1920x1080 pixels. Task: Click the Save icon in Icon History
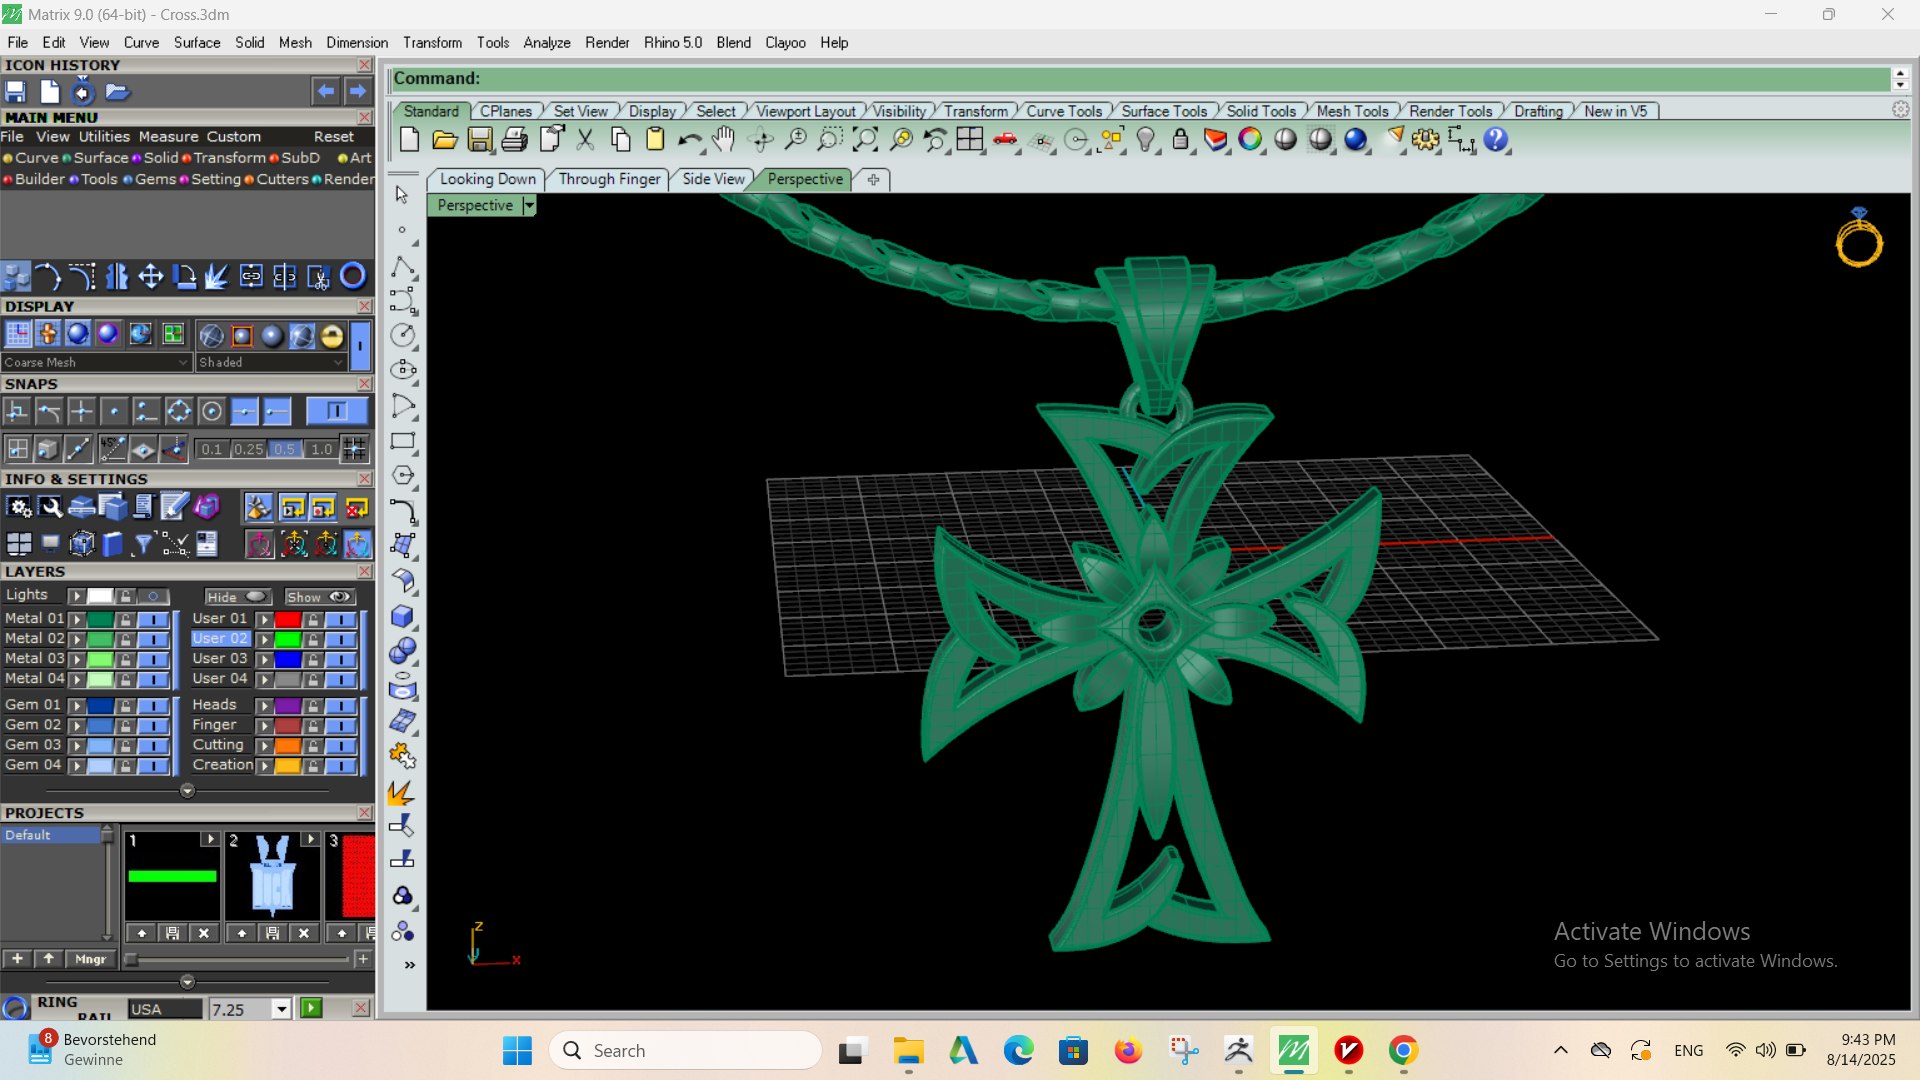(x=15, y=92)
